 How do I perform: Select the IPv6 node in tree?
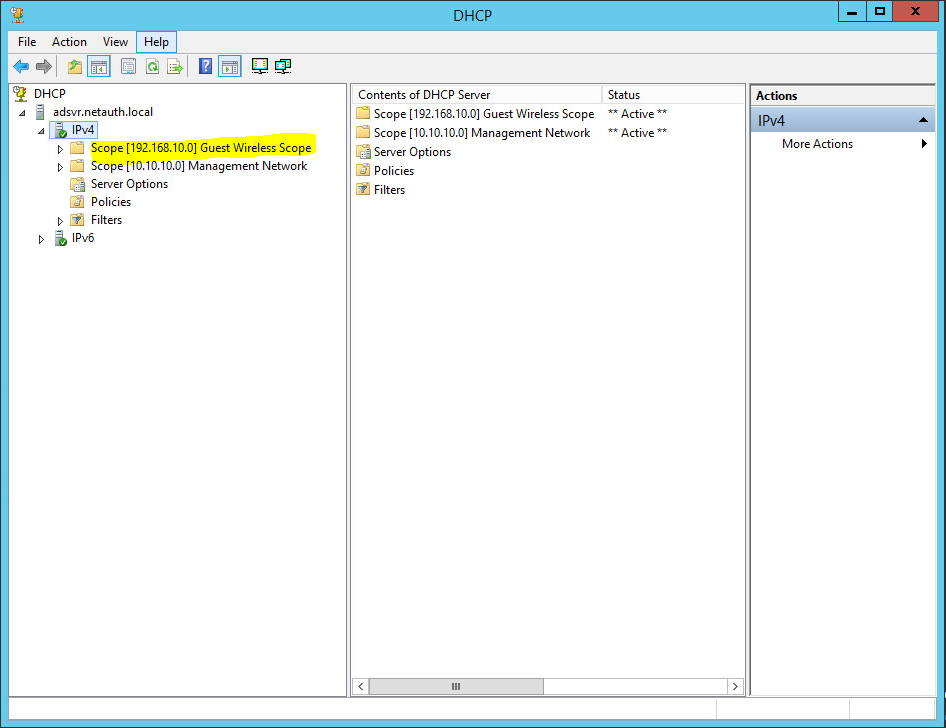pos(83,238)
